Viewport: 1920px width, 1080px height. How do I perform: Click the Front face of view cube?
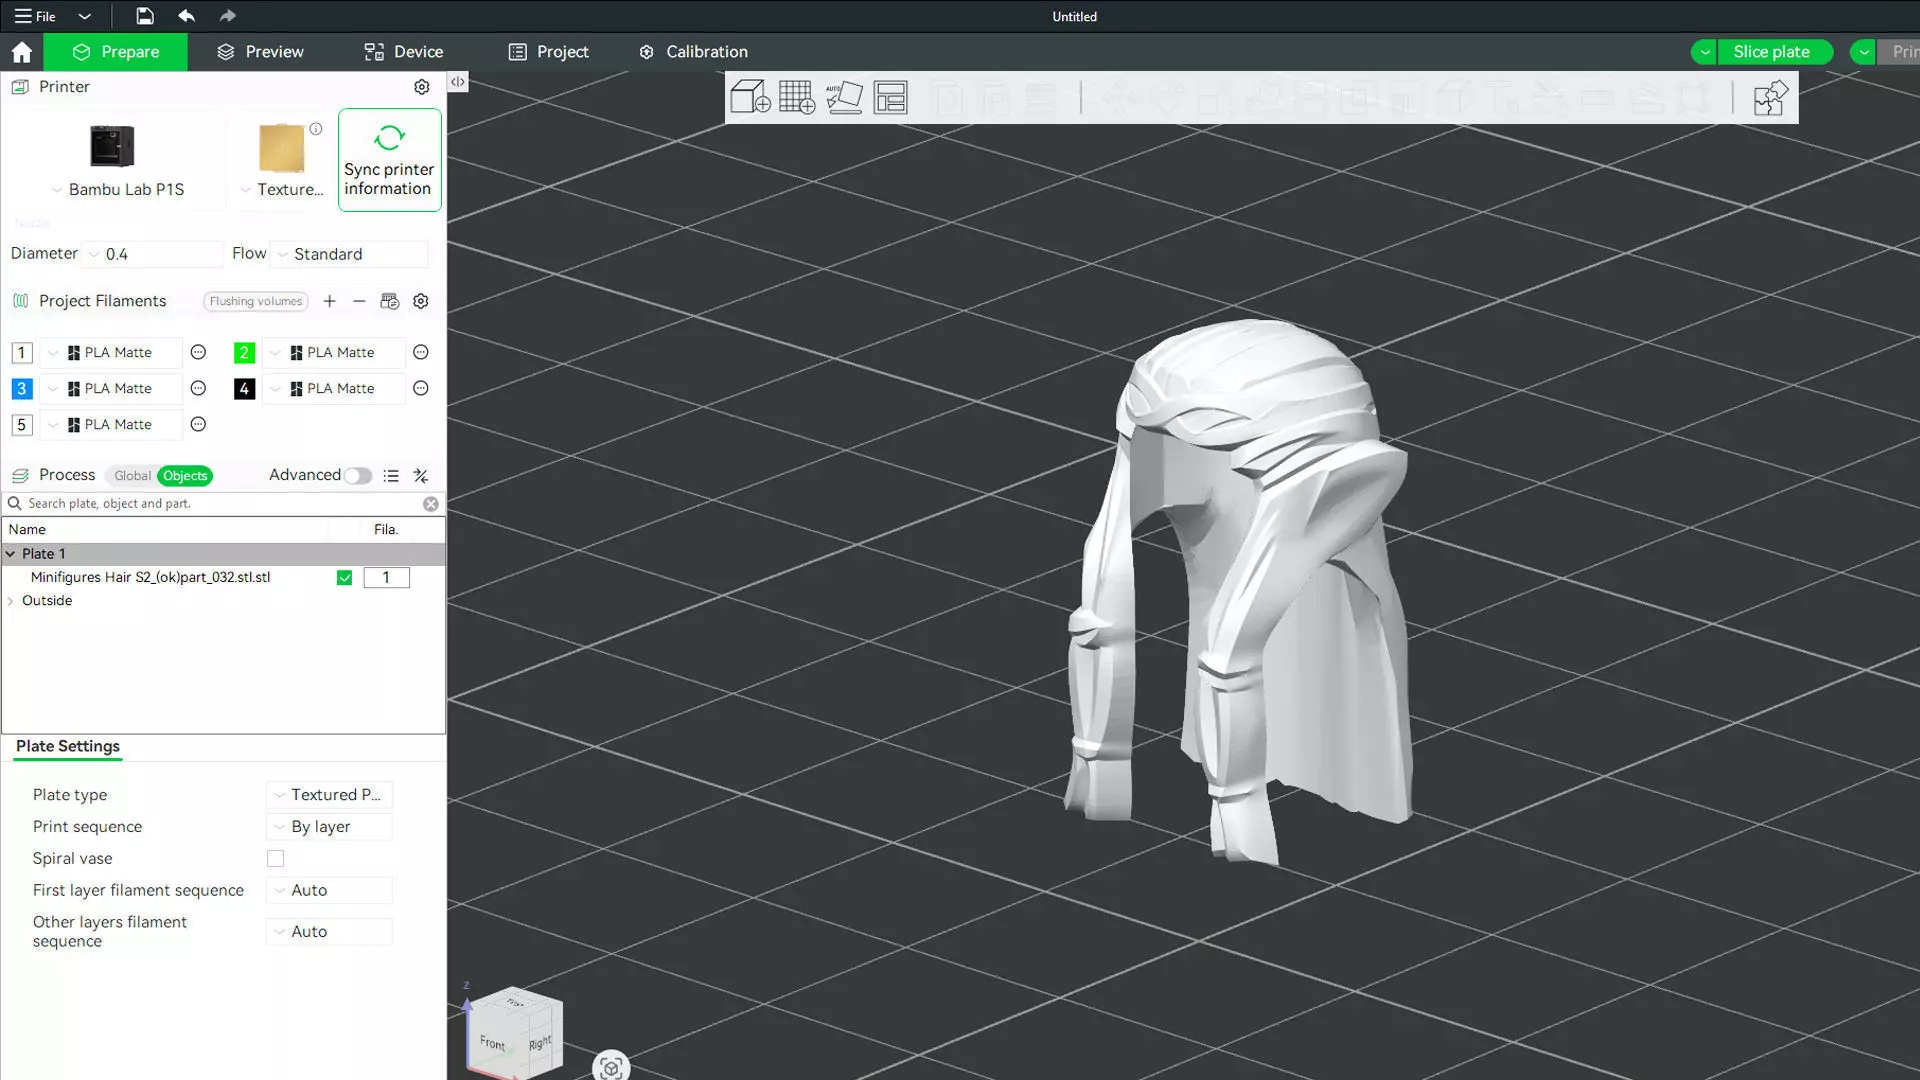[492, 1043]
